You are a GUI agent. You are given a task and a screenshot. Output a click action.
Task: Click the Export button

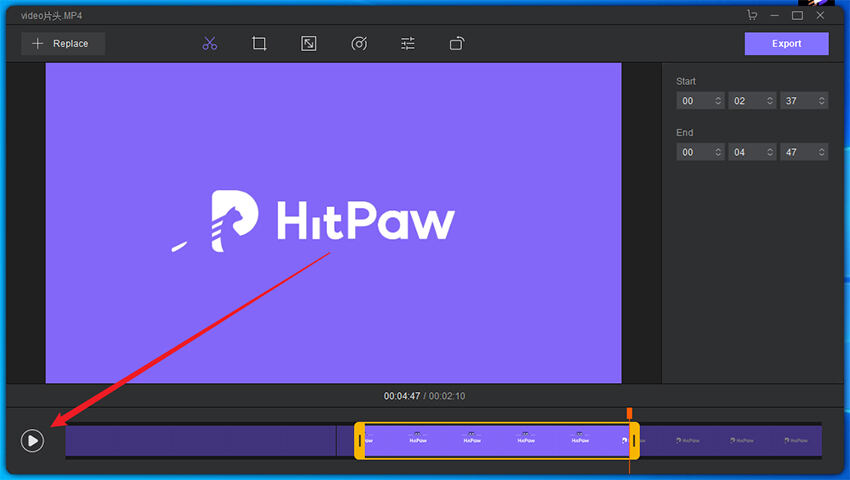point(786,43)
